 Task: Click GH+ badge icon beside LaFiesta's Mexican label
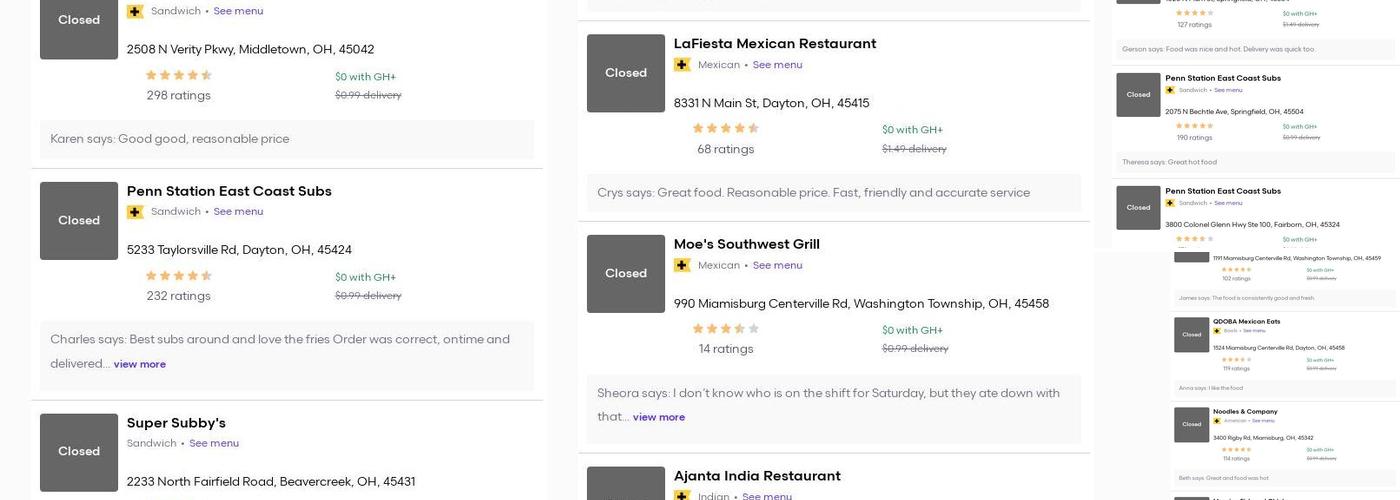point(682,65)
